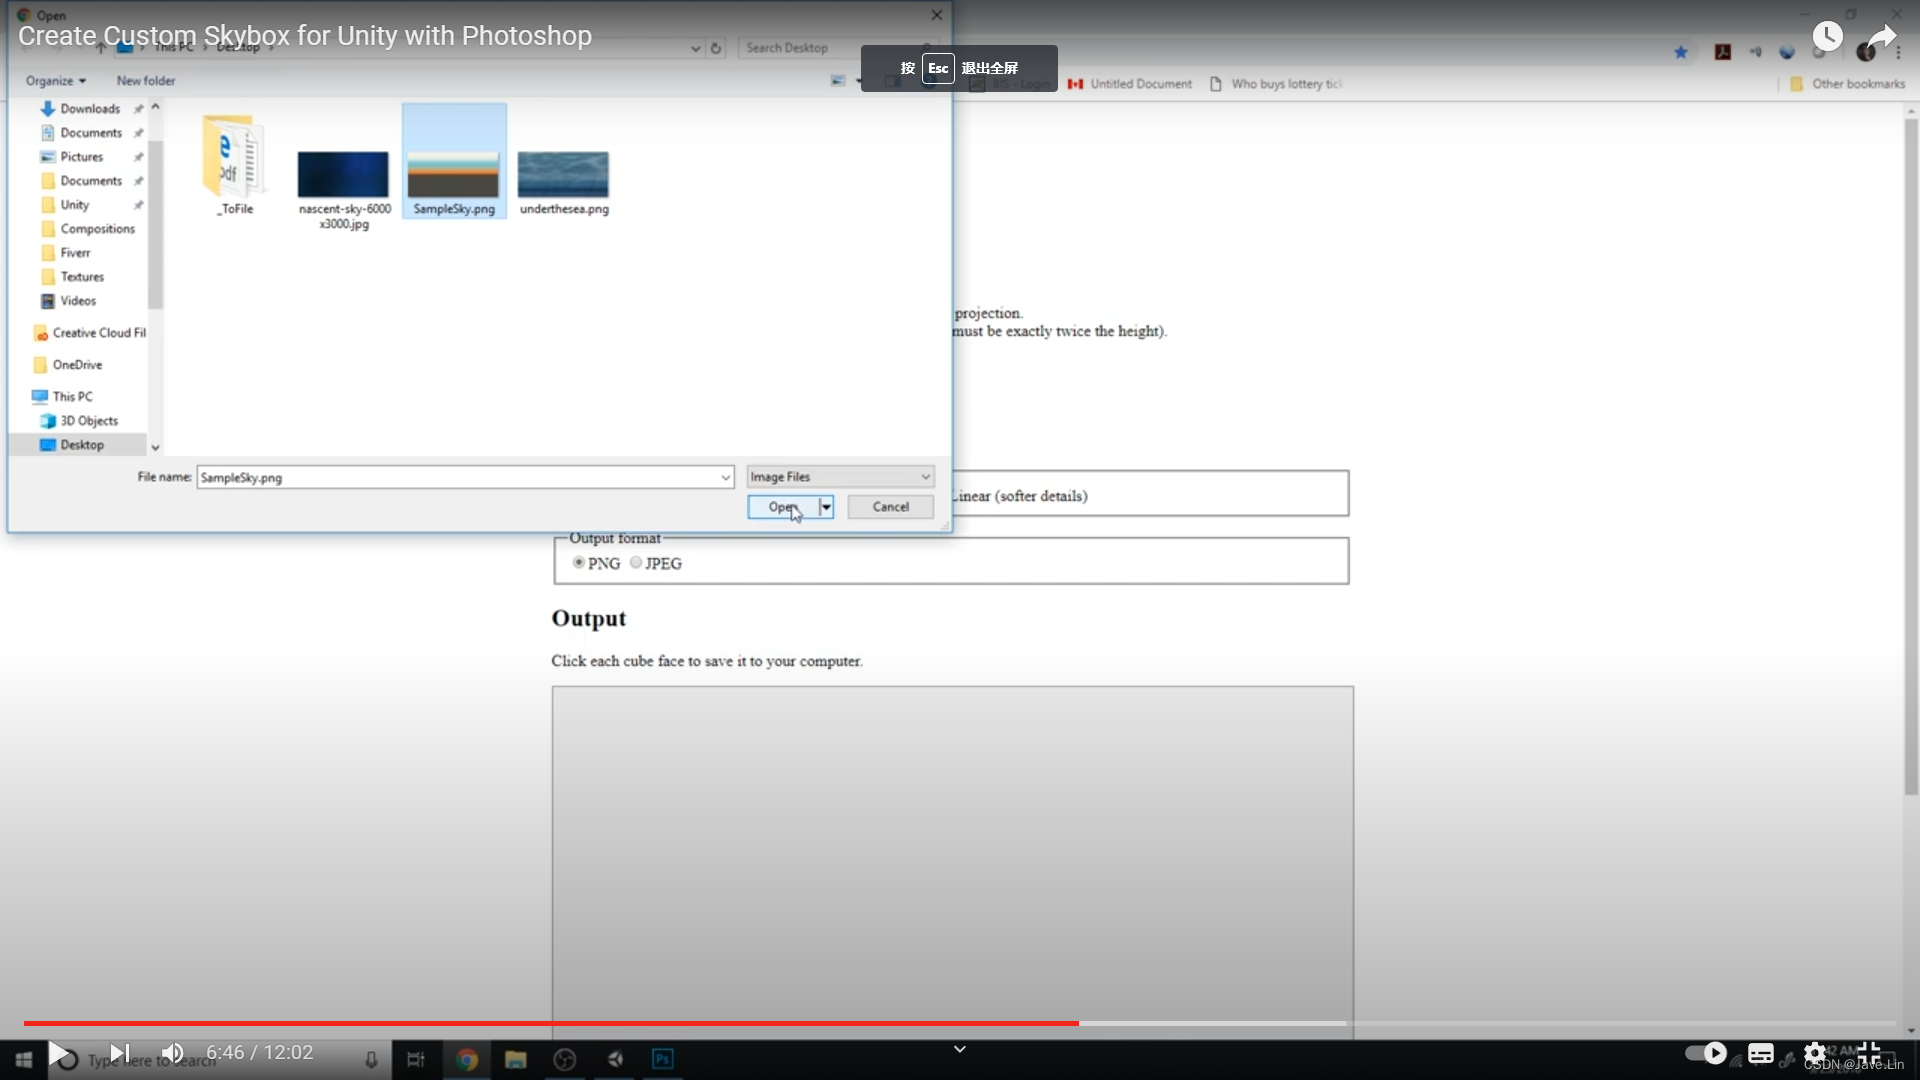
Task: Toggle the autoplay switch
Action: click(x=1706, y=1053)
